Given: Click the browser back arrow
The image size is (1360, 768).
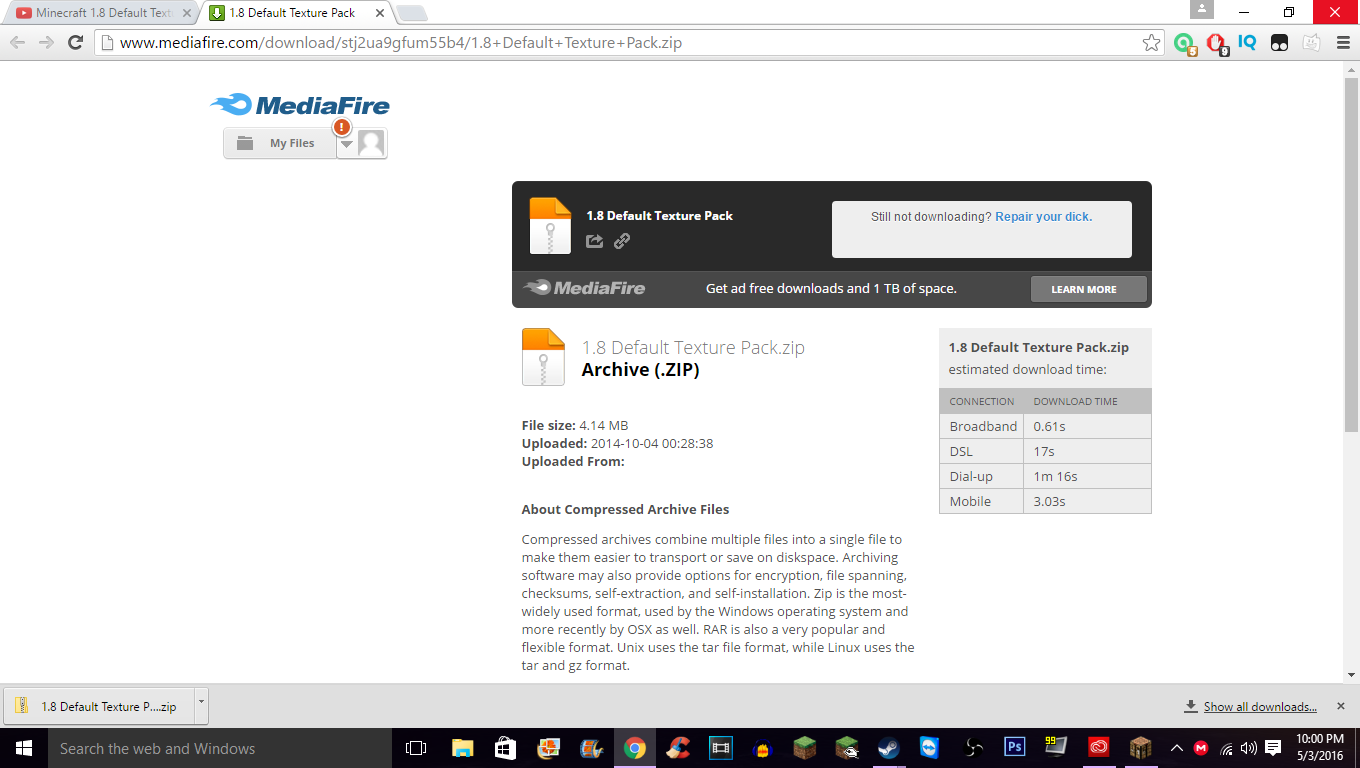Looking at the screenshot, I should click(17, 43).
